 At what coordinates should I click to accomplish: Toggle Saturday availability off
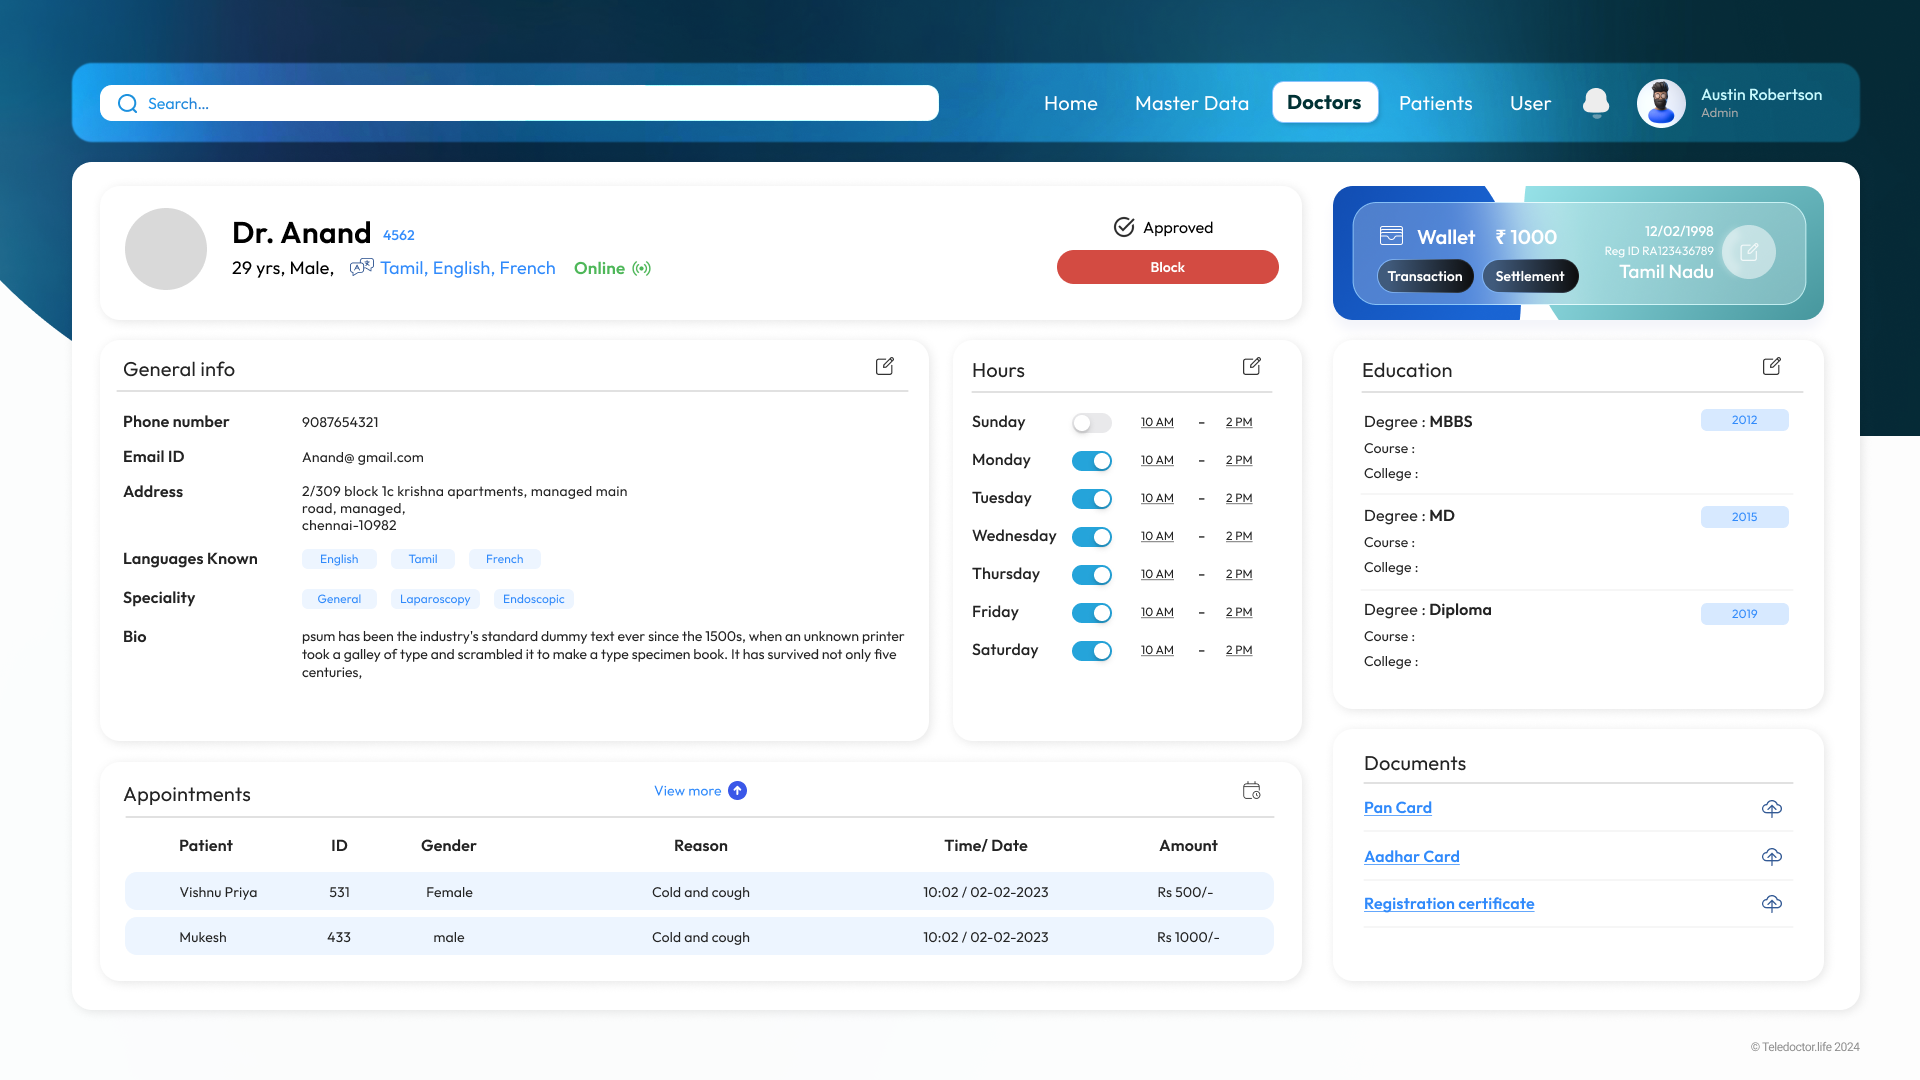[x=1091, y=651]
